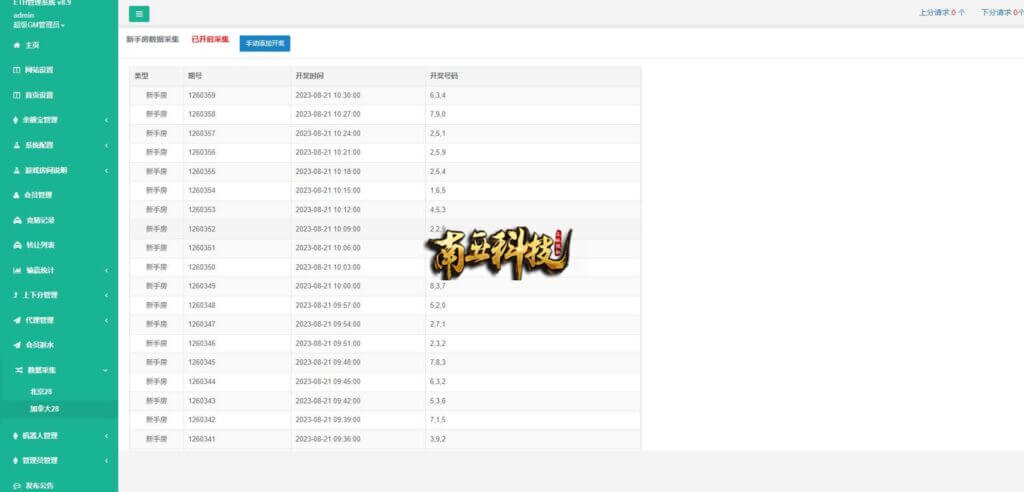Screen dimensions: 1024x492
Task: Click the icon beside 游戏房间说明
Action: click(x=17, y=171)
